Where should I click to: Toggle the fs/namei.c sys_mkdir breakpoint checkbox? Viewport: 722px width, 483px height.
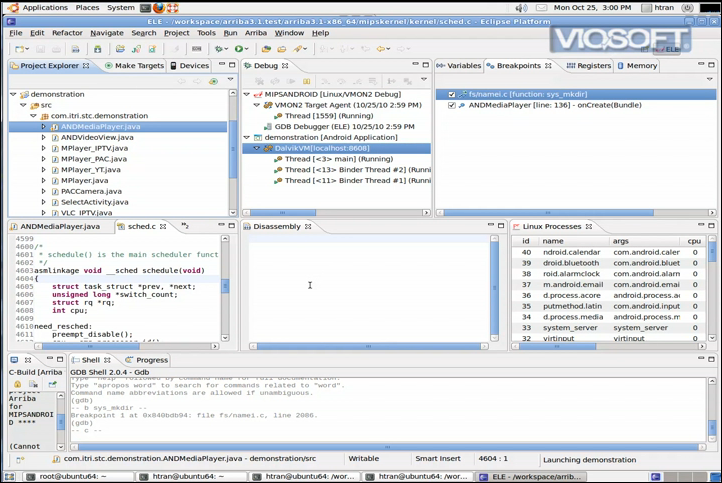tap(452, 94)
